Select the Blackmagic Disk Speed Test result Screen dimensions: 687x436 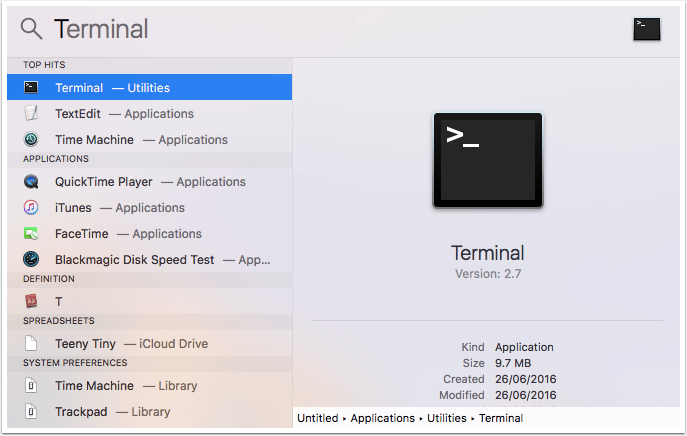tap(149, 259)
